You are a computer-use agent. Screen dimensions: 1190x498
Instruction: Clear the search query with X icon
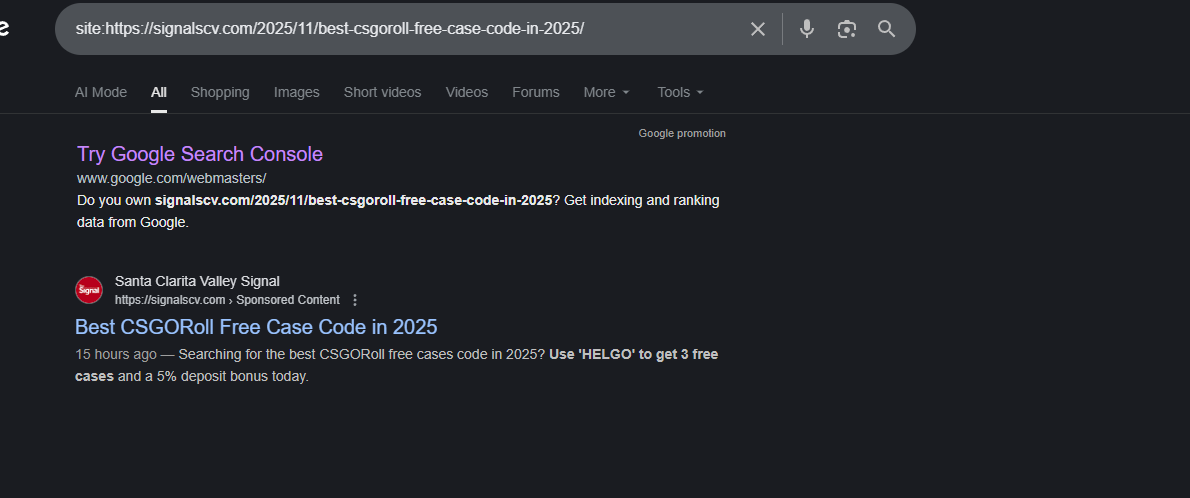click(758, 29)
